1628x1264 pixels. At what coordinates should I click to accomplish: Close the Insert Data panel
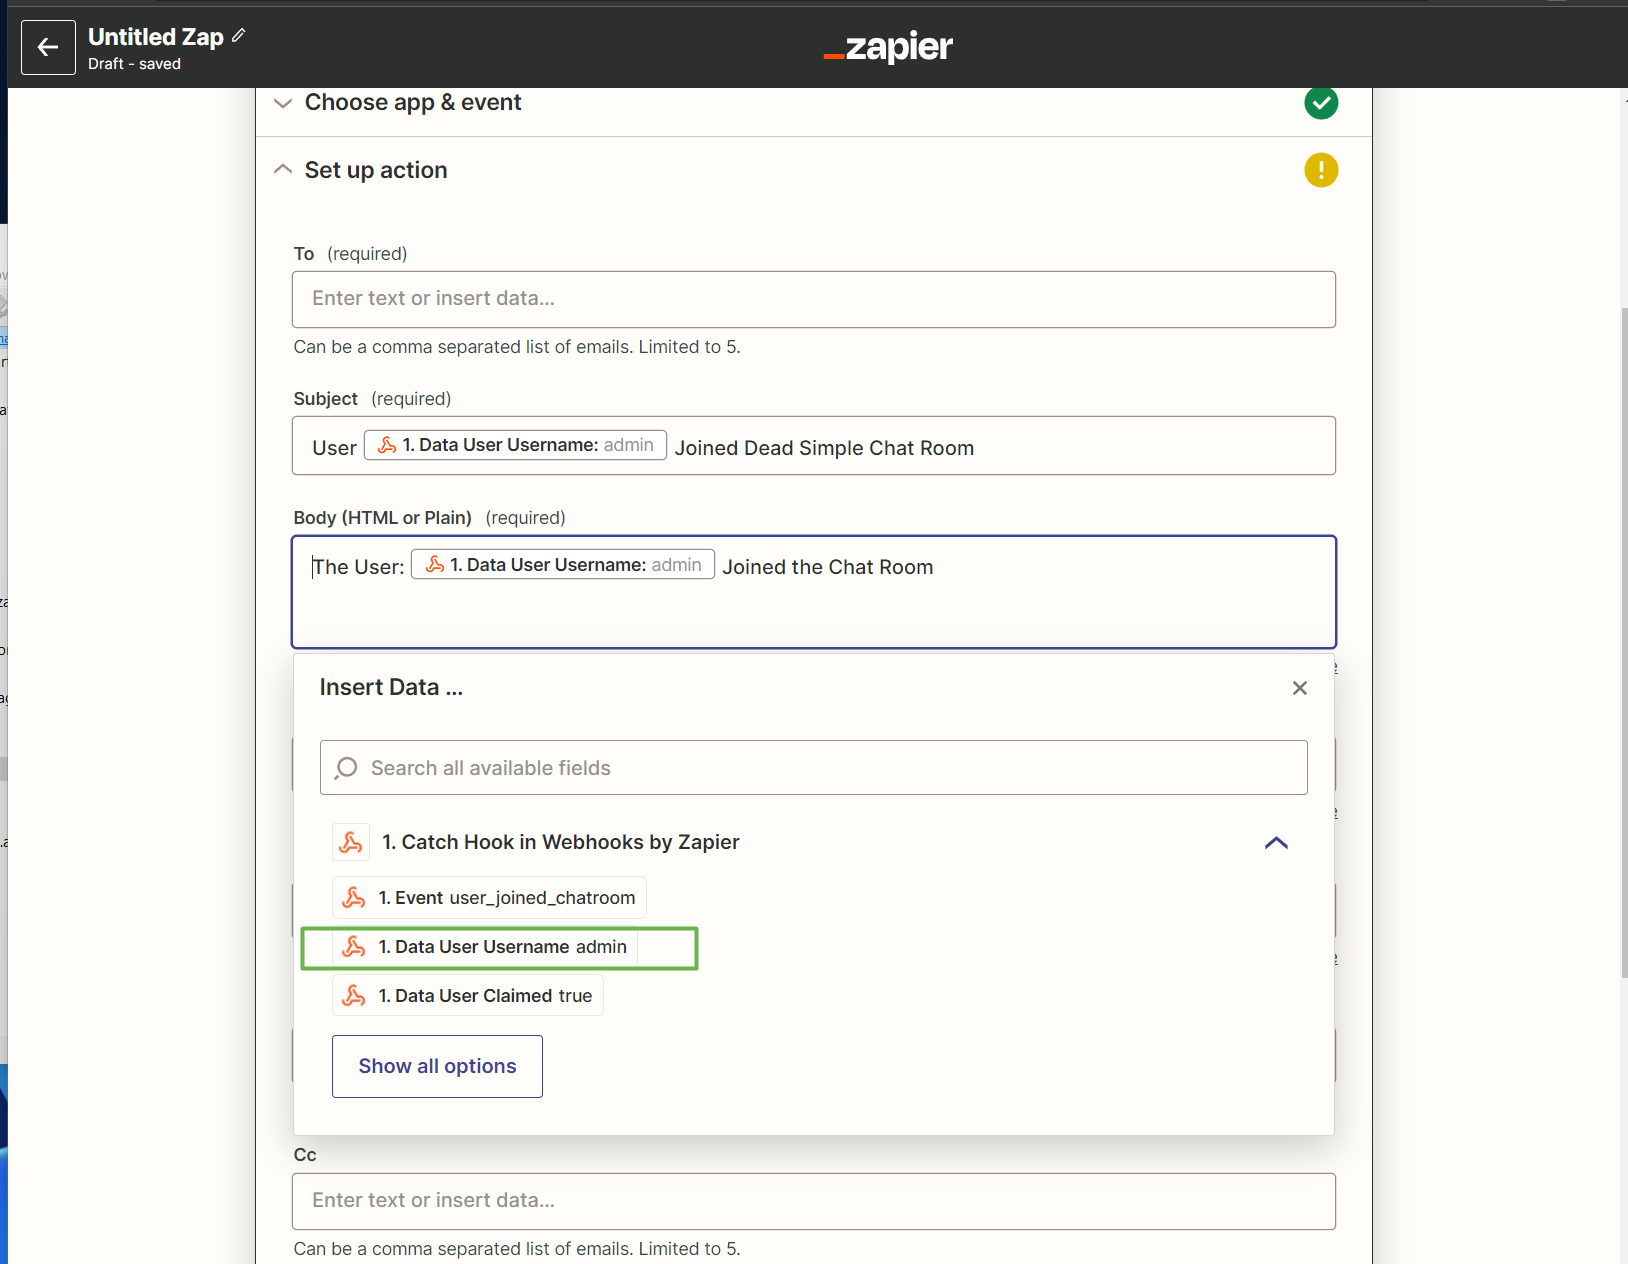(1299, 688)
